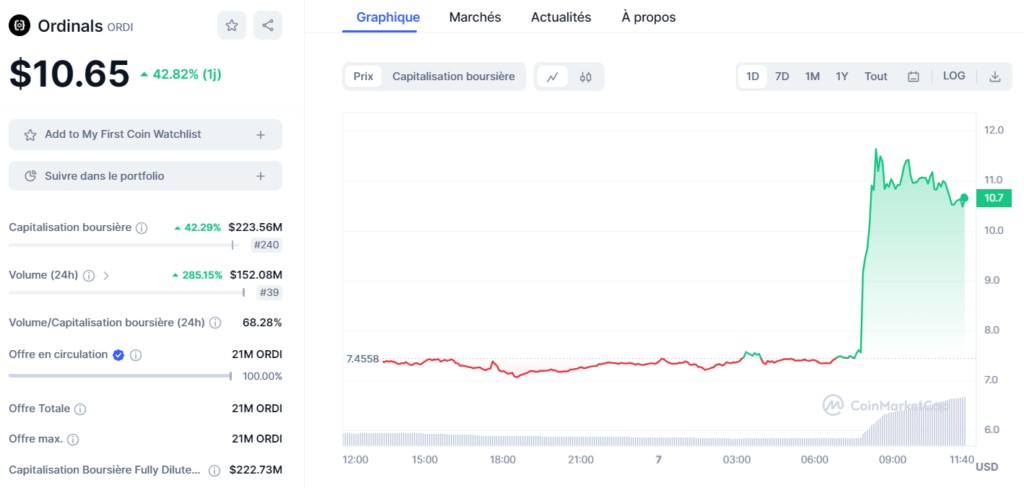Image resolution: width=1024 pixels, height=488 pixels.
Task: Click Suivre dans le portfolio
Action: (145, 176)
